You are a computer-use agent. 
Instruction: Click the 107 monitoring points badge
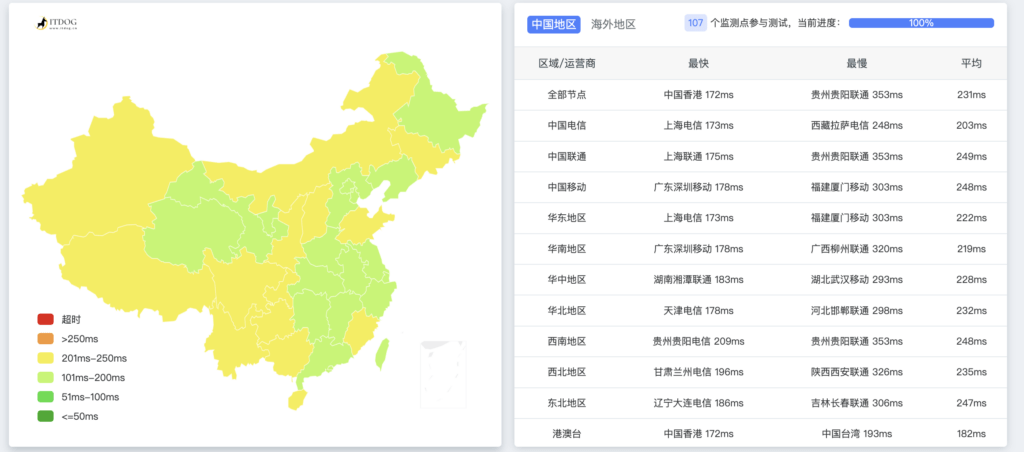tap(696, 23)
